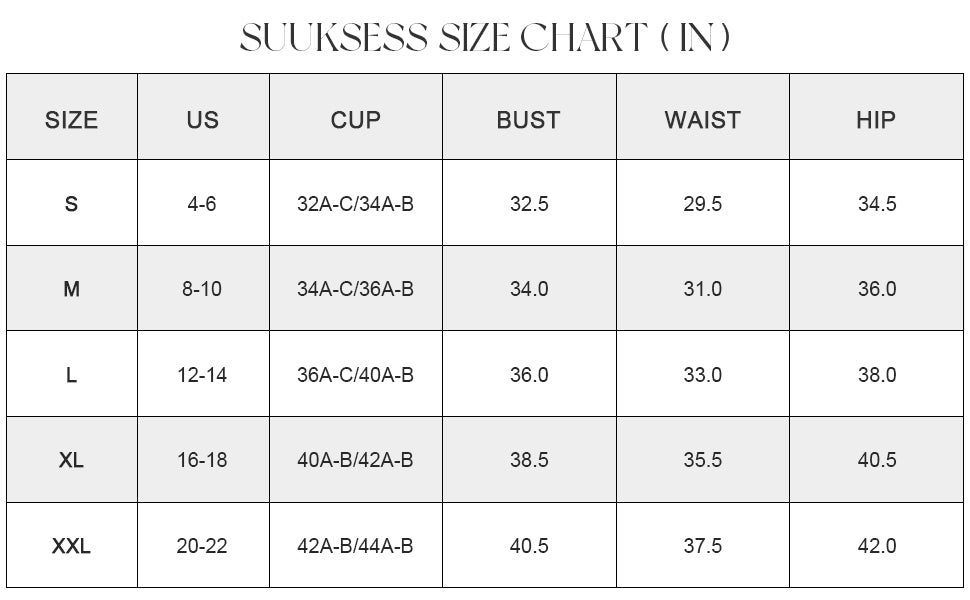This screenshot has width=970, height=600.
Task: Click the US column header
Action: (202, 120)
